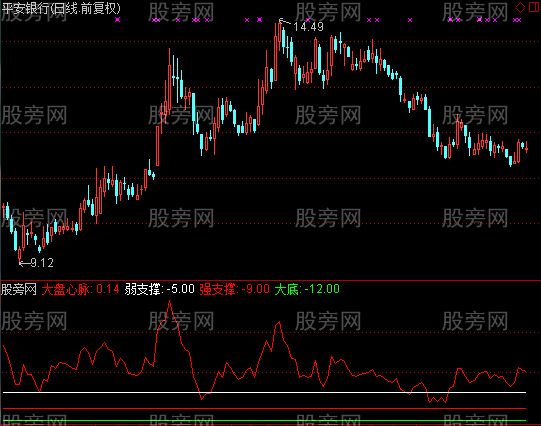Click the 强支撑: -9.00 indicator label

coord(234,289)
